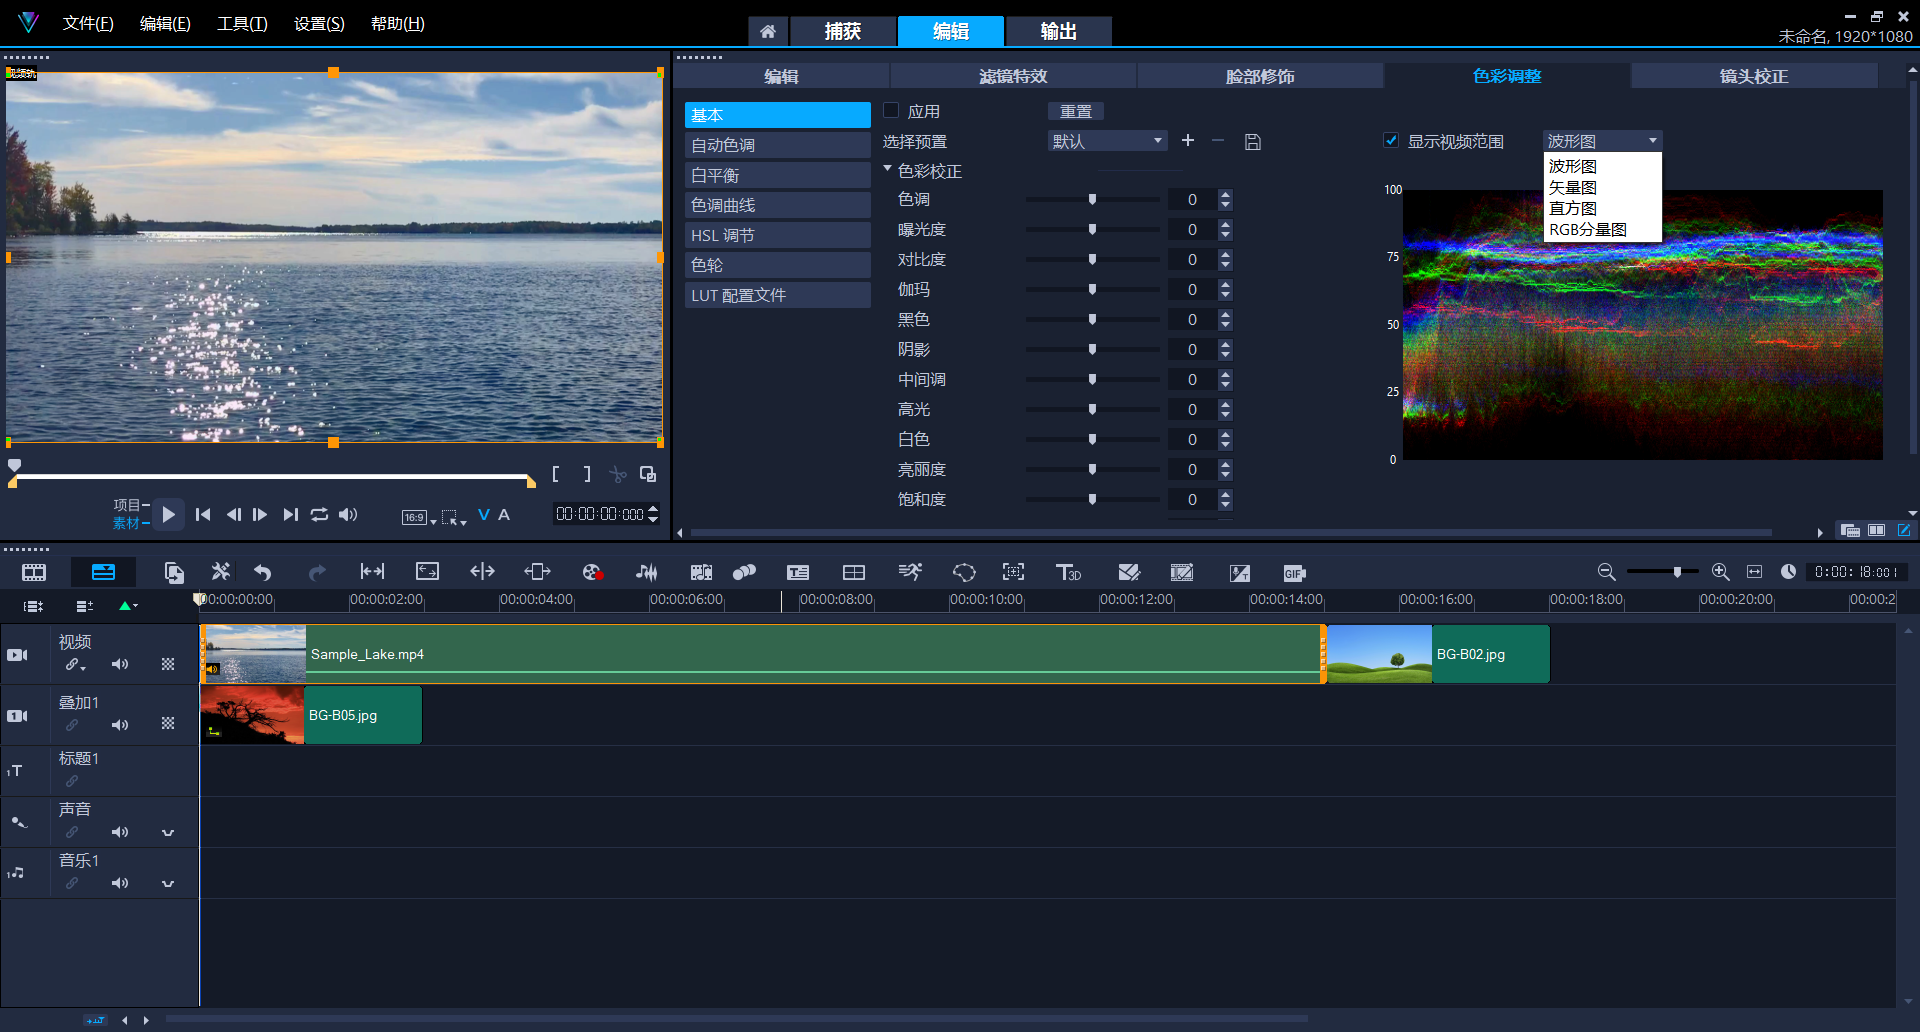Open the subtitle editor icon

coord(797,572)
